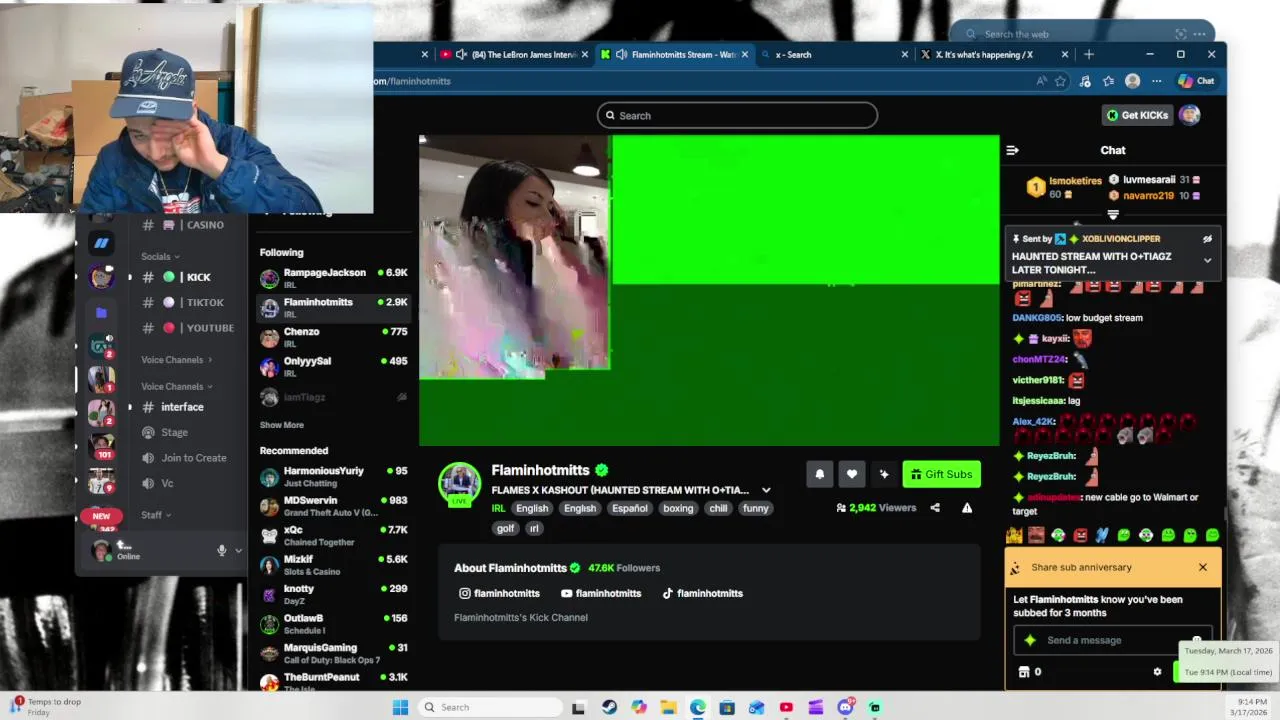Open HarmoniousYuriy recommended channel
This screenshot has height=720, width=1280.
333,476
